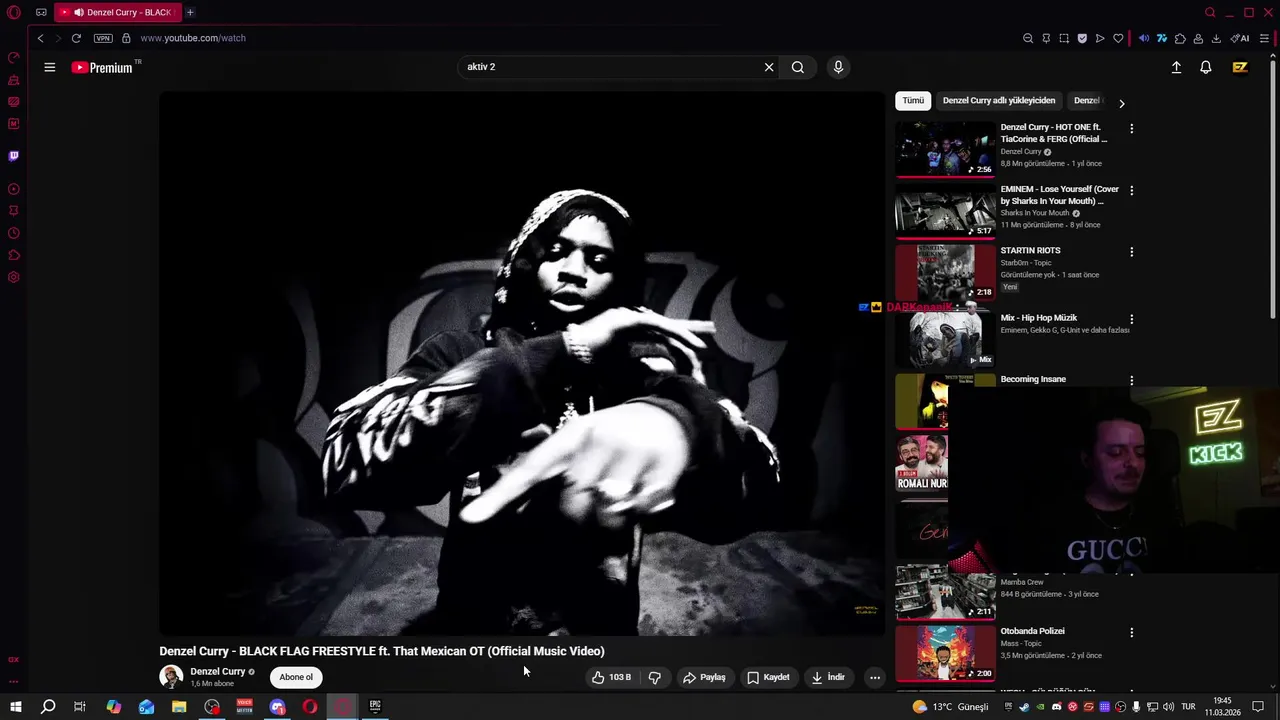Open options for Otobanda Polizei
This screenshot has height=720, width=1280.
[1131, 633]
